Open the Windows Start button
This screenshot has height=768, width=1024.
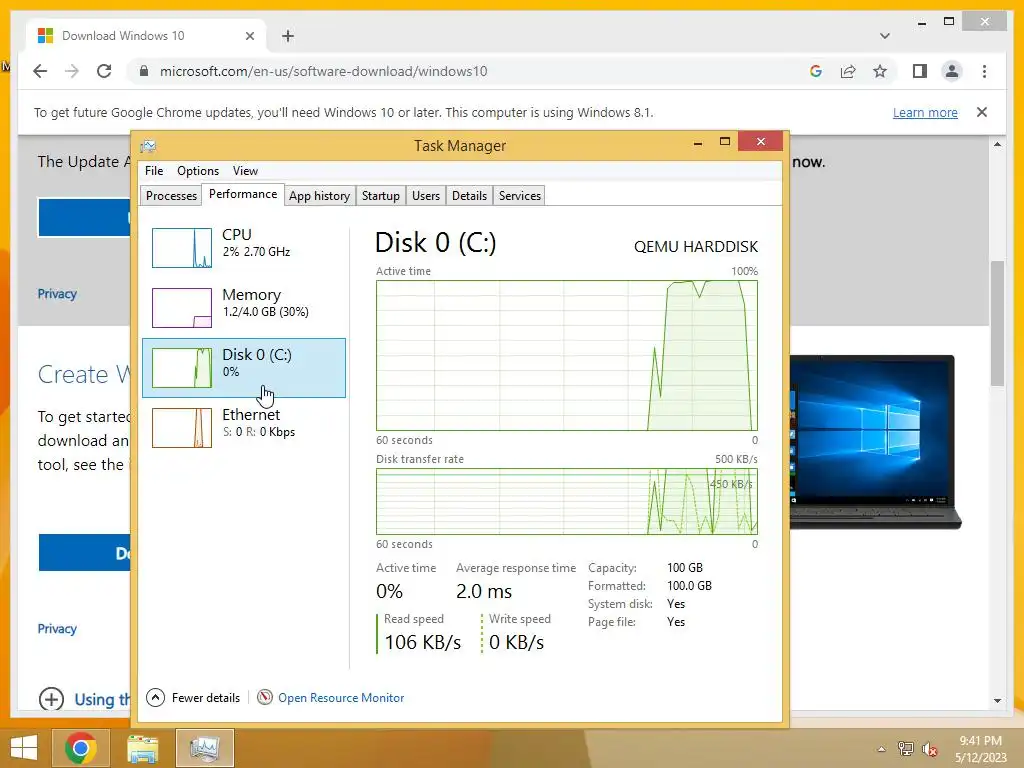pyautogui.click(x=24, y=748)
